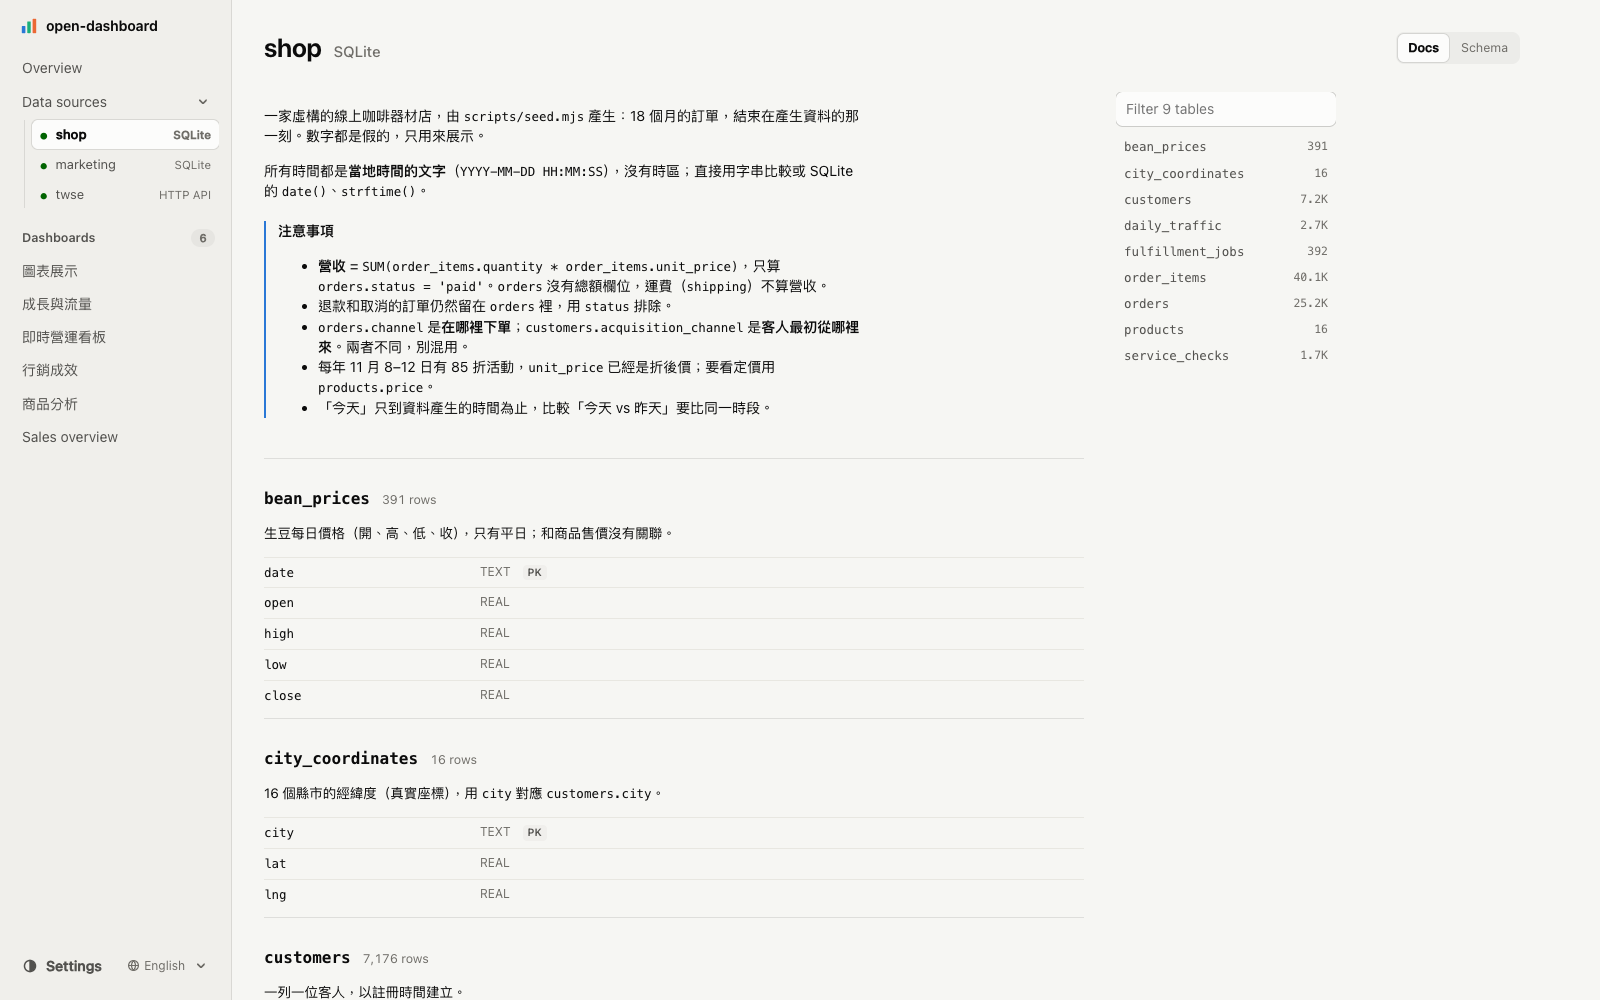Click the globe icon beside English
This screenshot has height=1000, width=1600.
point(133,966)
